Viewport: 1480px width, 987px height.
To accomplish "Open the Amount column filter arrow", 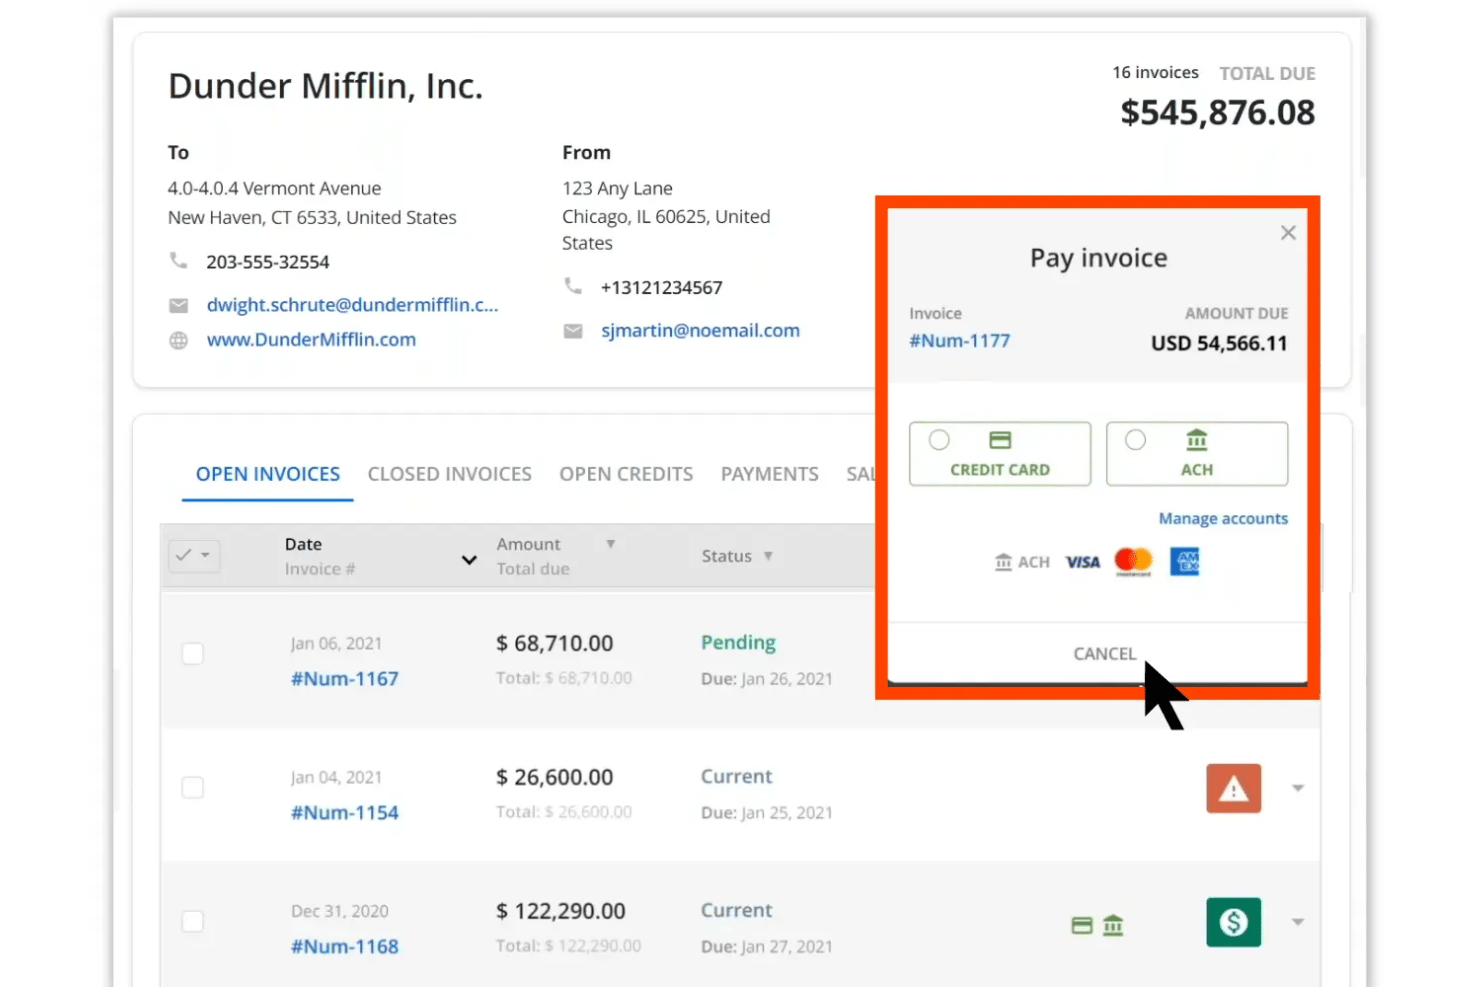I will point(610,544).
